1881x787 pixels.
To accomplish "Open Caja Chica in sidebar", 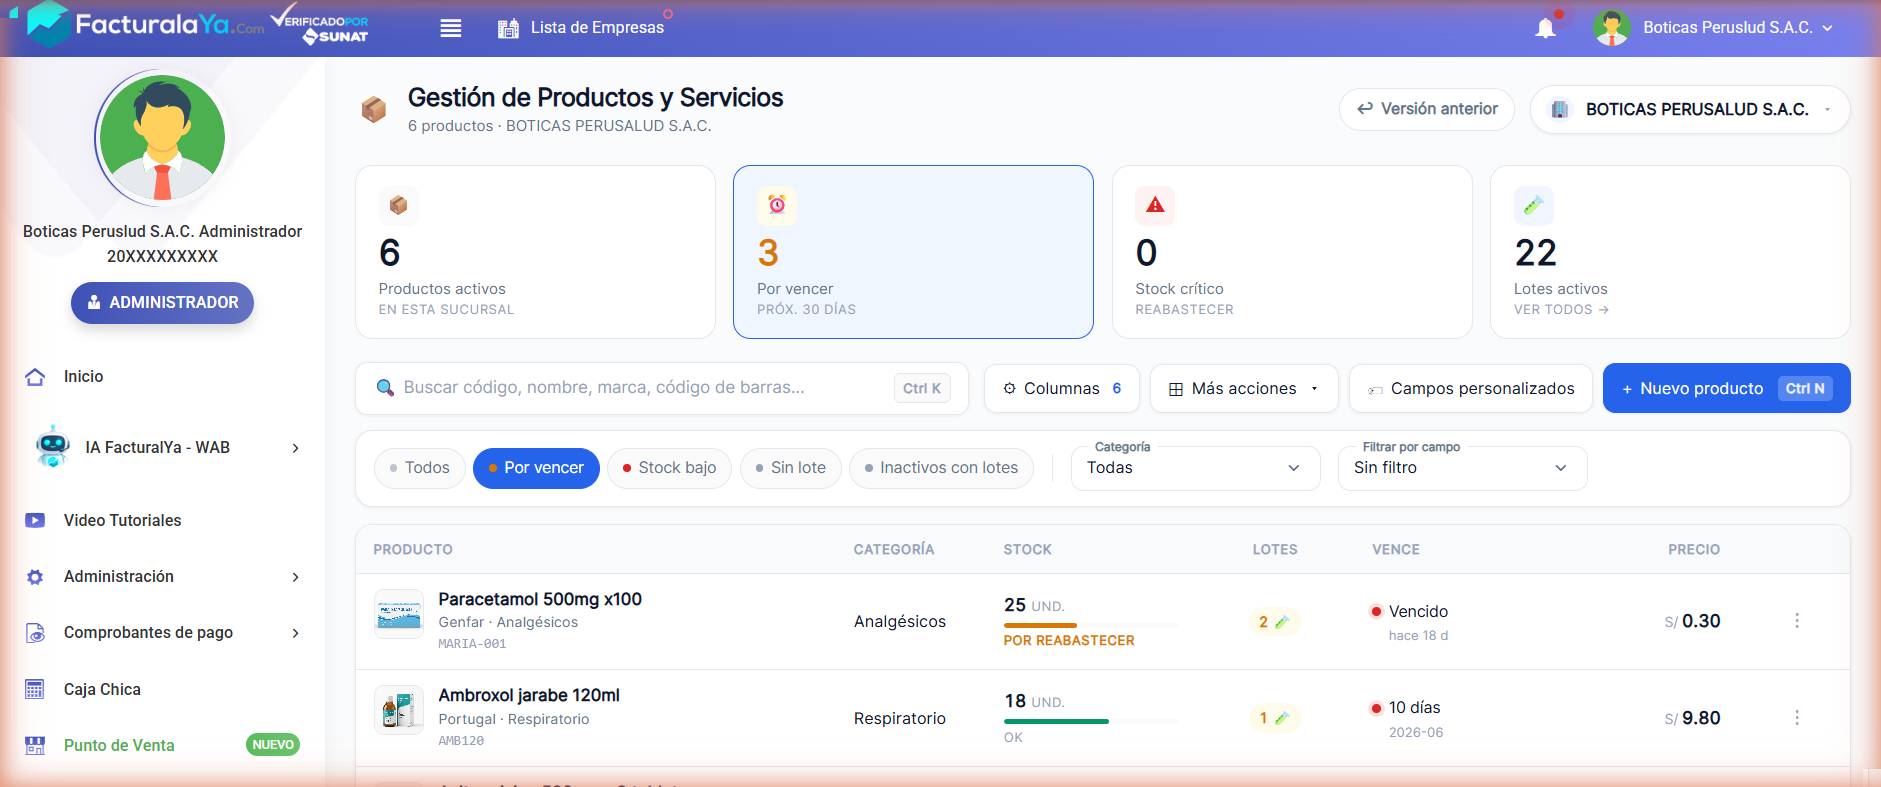I will click(102, 689).
